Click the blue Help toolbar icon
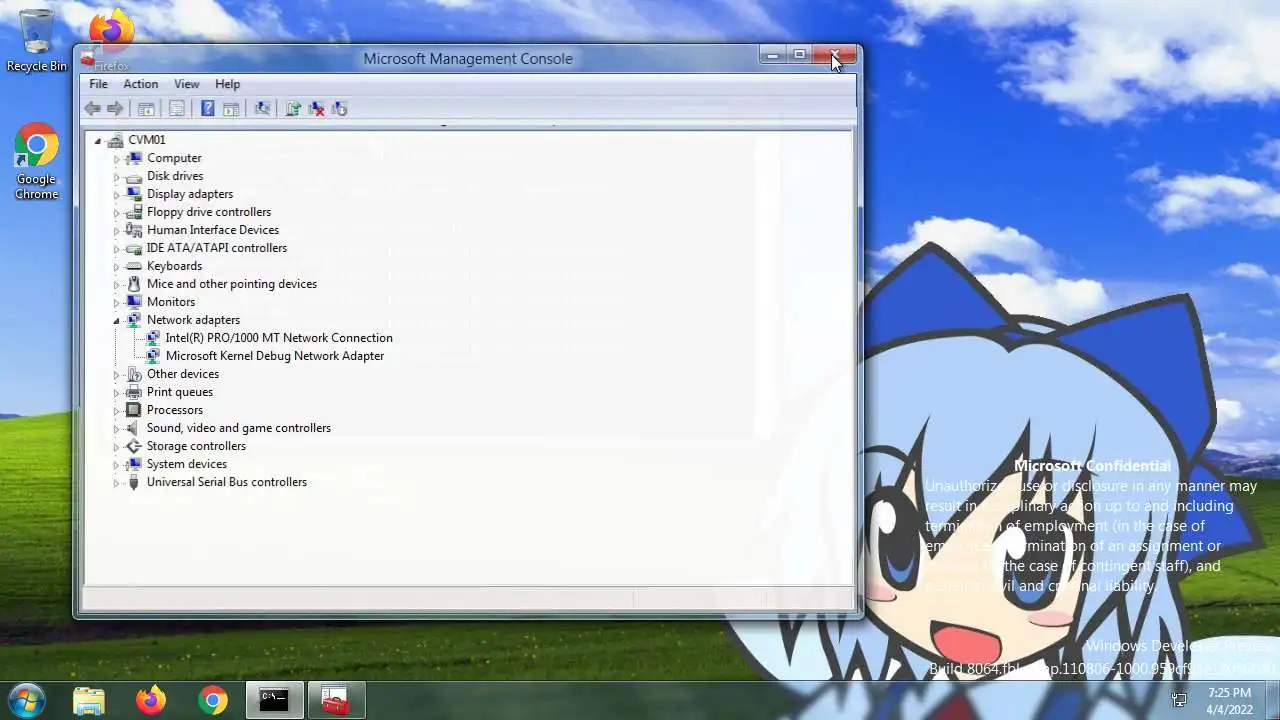 coord(208,109)
